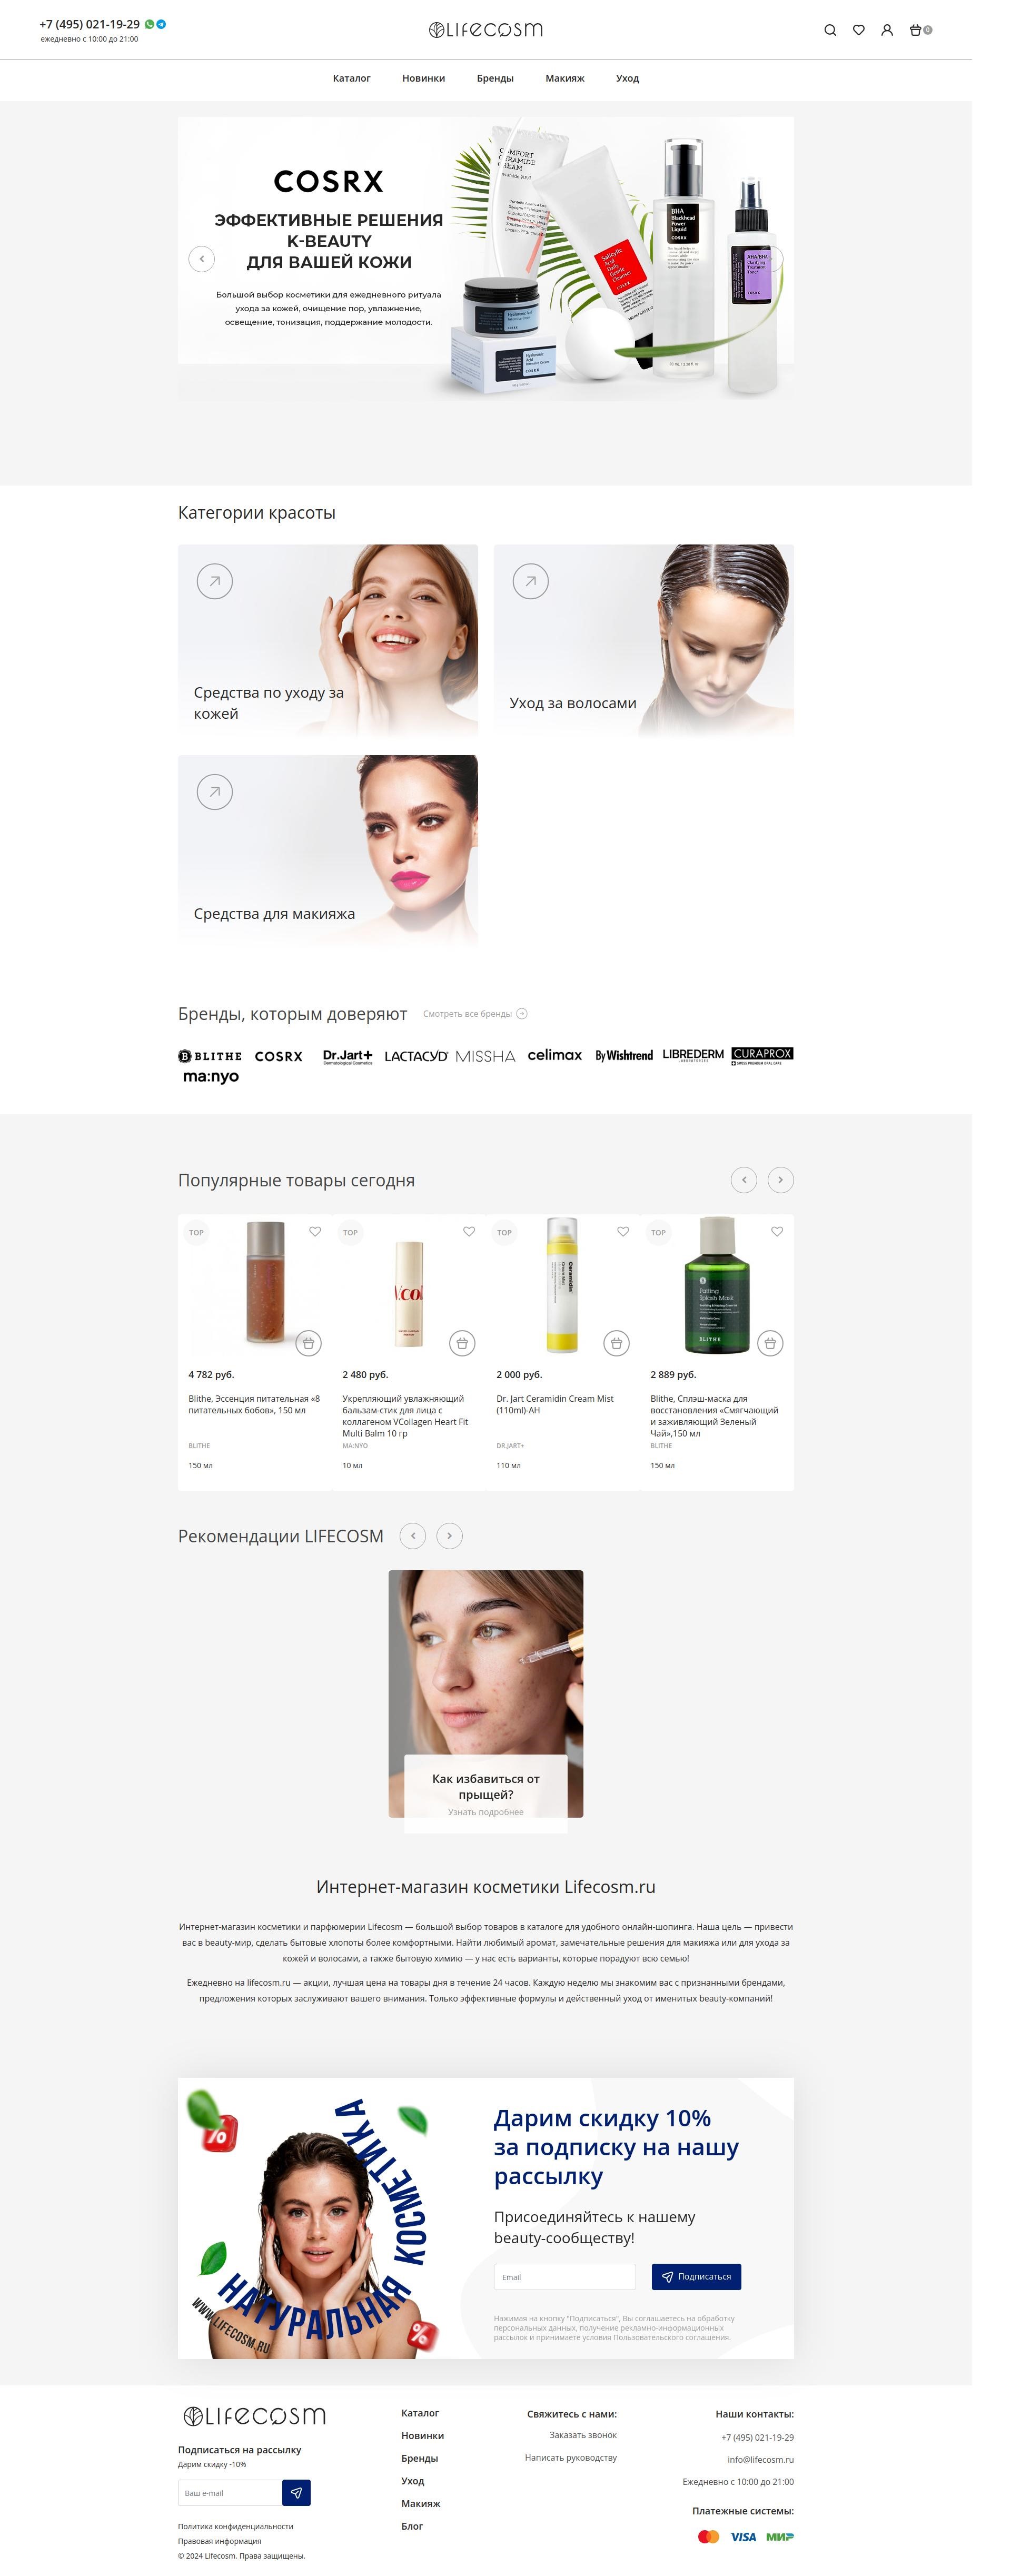Viewport: 1011px width, 2576px height.
Task: Favorite the VCollagen Heart Fit balm
Action: click(469, 1231)
